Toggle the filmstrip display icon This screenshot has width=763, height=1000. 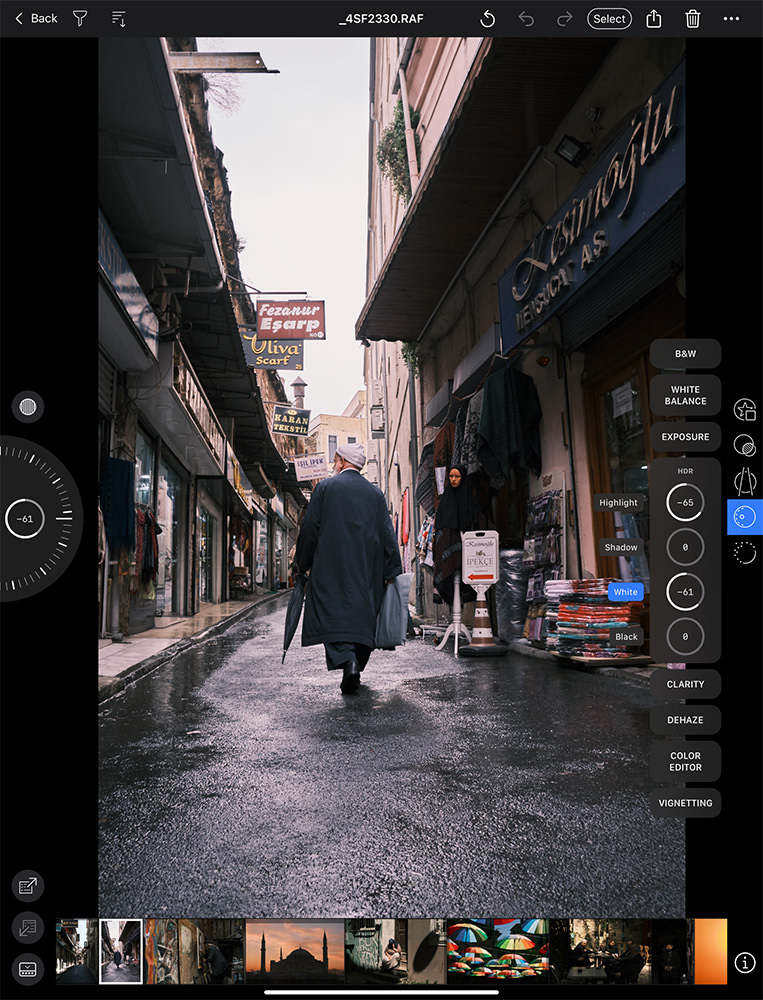click(x=27, y=969)
